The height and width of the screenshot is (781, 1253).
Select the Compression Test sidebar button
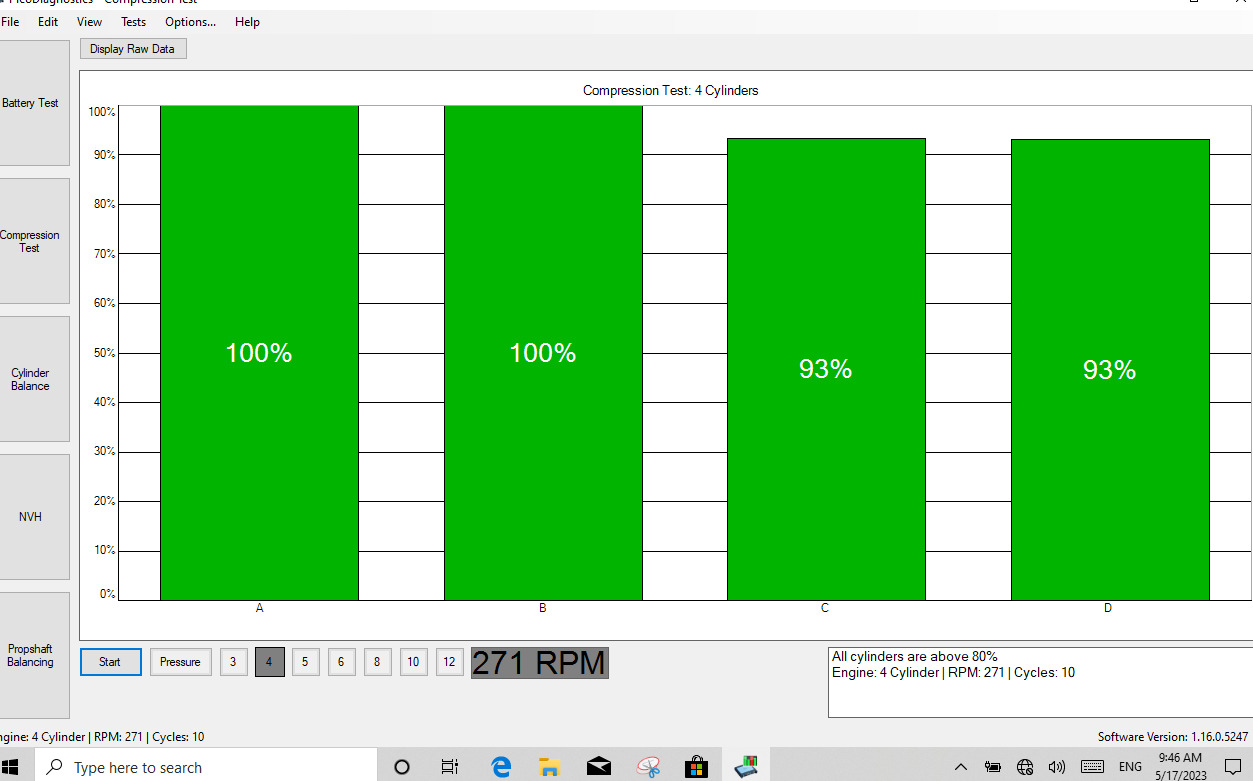(x=33, y=241)
